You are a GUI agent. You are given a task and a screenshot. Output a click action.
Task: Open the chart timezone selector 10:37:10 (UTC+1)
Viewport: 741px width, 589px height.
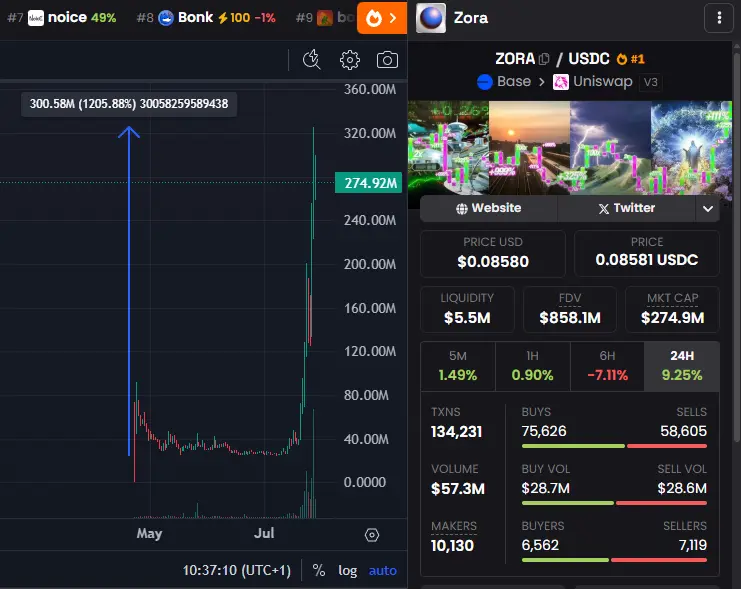click(x=237, y=570)
